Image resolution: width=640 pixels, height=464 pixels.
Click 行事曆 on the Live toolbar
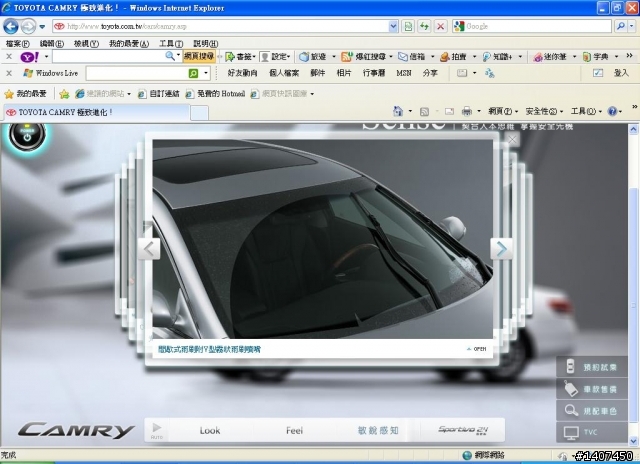(374, 73)
